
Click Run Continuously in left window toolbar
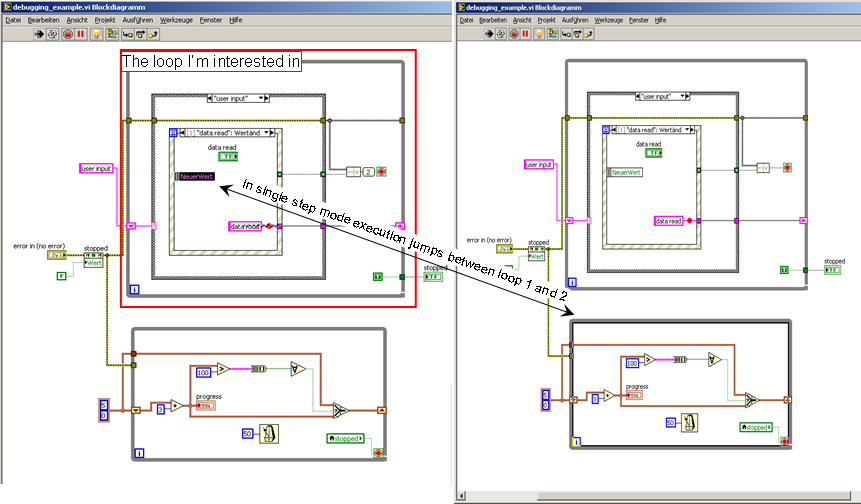click(x=54, y=34)
